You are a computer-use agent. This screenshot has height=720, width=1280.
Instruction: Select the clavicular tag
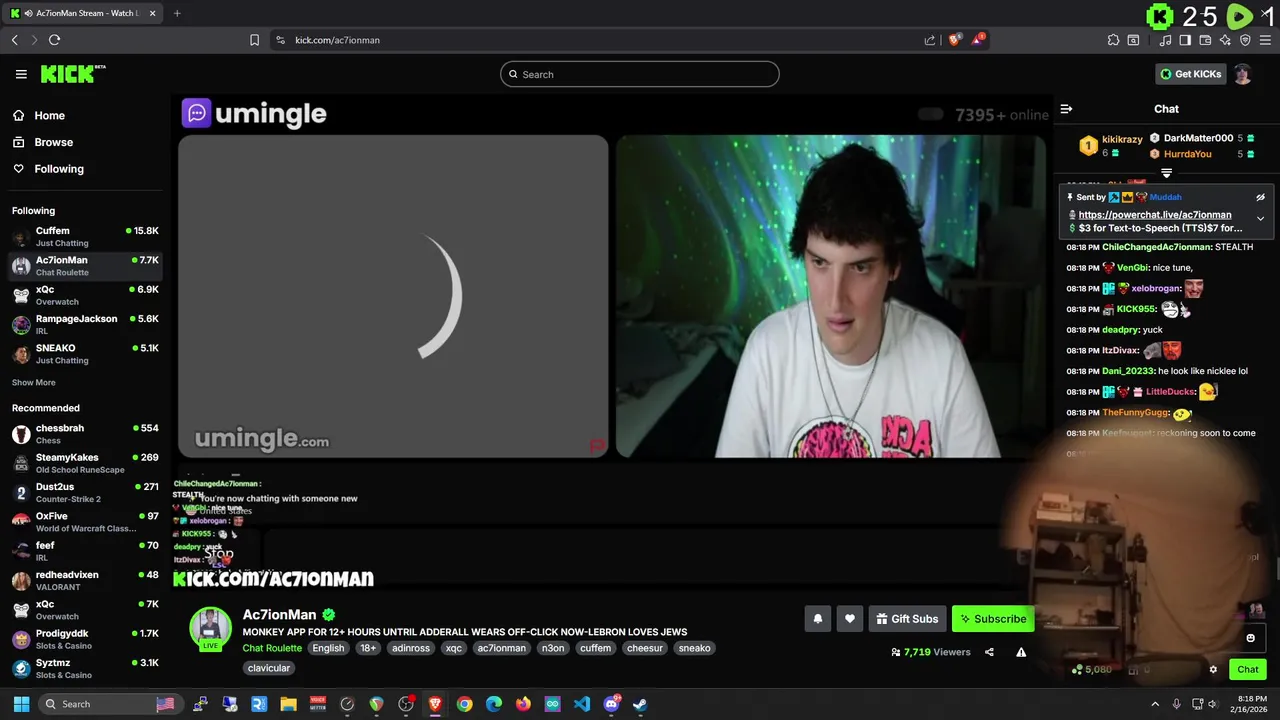point(269,668)
